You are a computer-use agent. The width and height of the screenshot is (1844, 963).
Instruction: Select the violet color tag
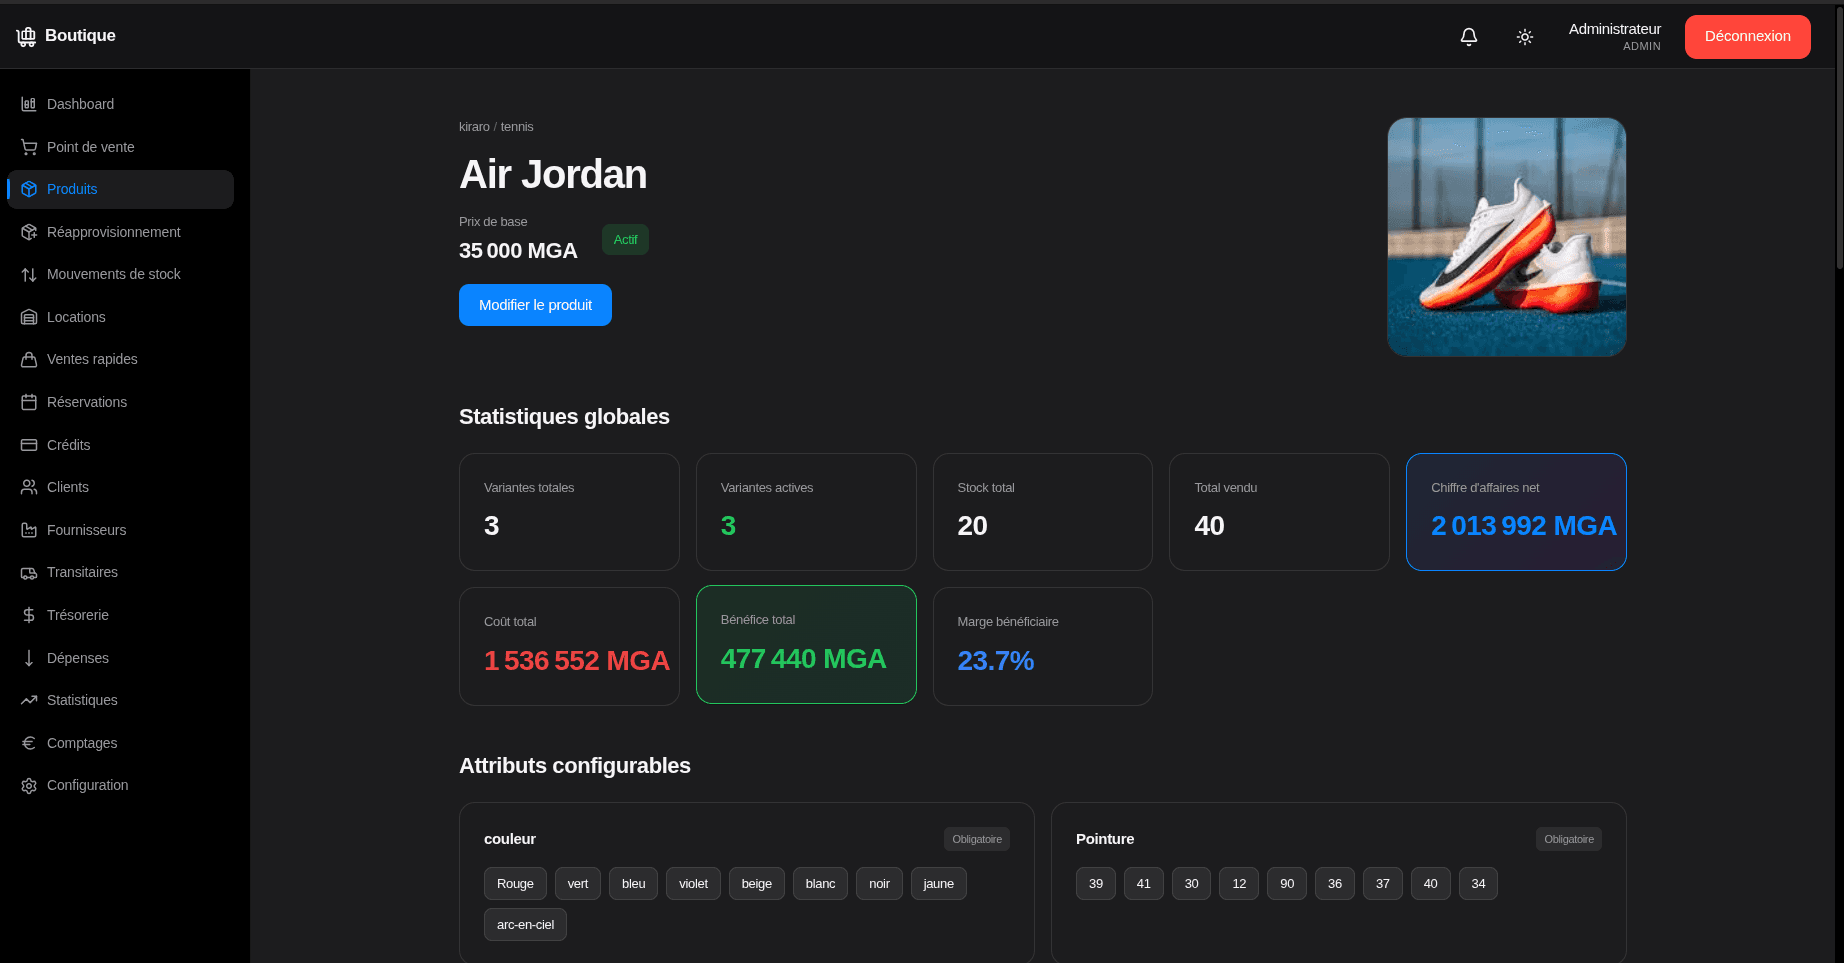click(x=693, y=884)
